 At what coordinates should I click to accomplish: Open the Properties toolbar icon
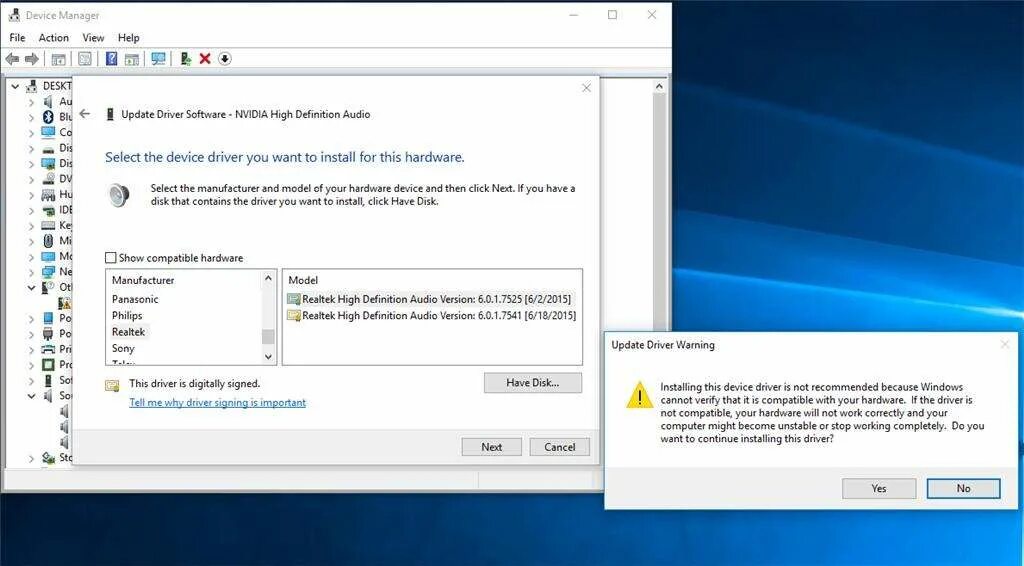click(85, 59)
